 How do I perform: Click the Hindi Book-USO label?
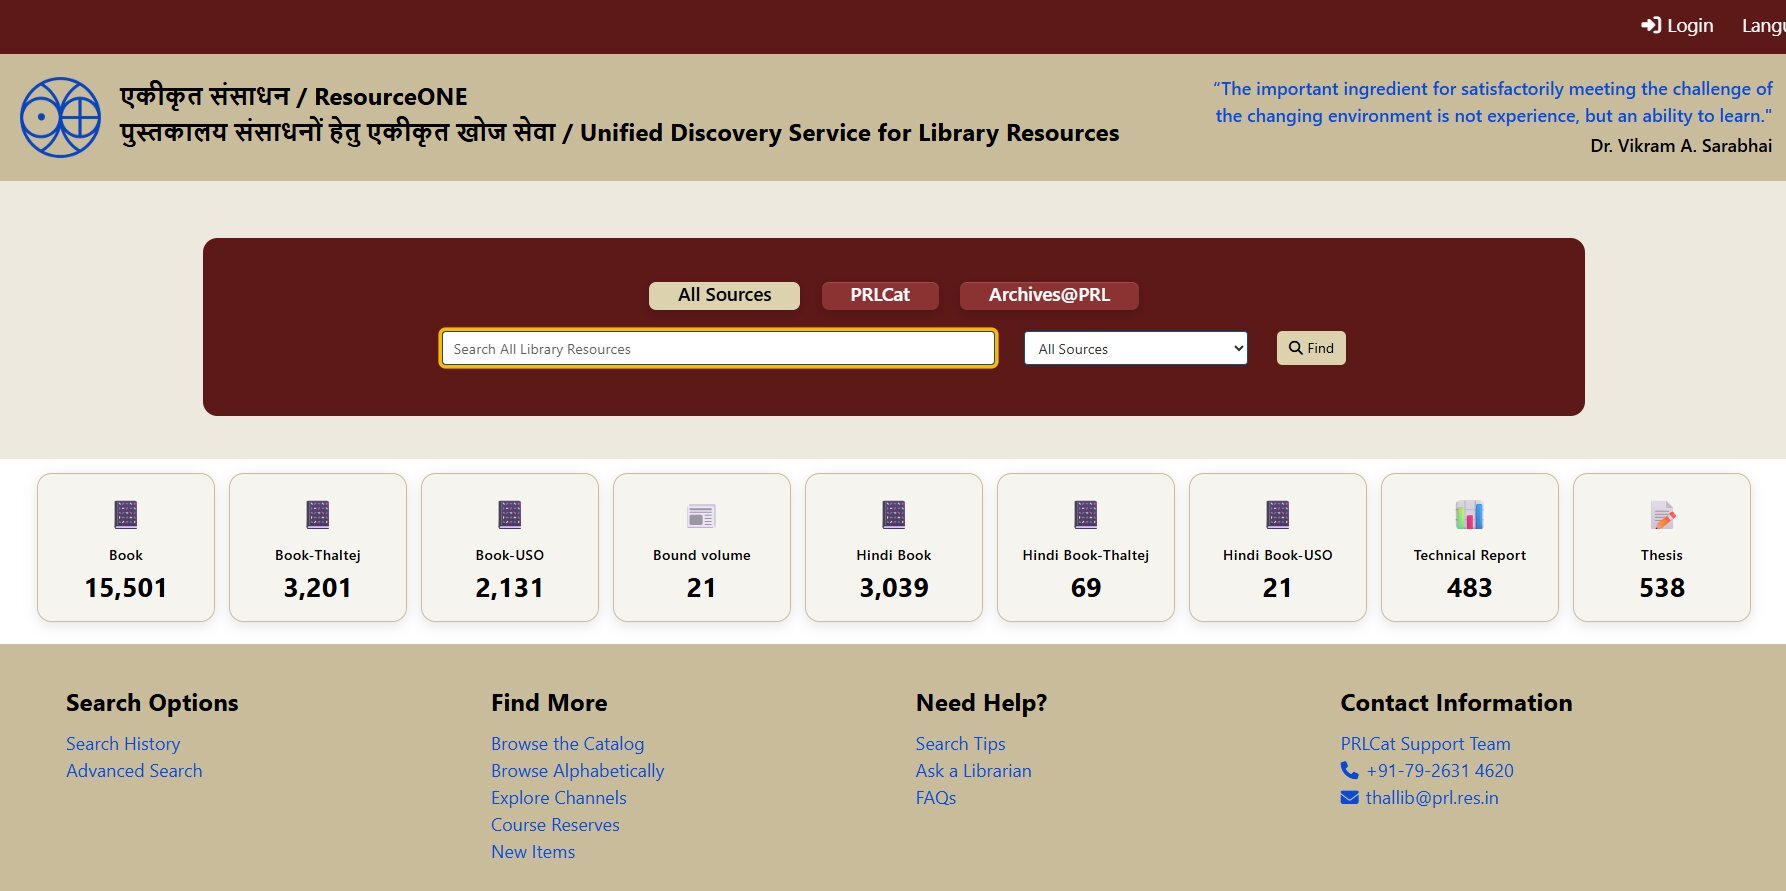point(1278,555)
